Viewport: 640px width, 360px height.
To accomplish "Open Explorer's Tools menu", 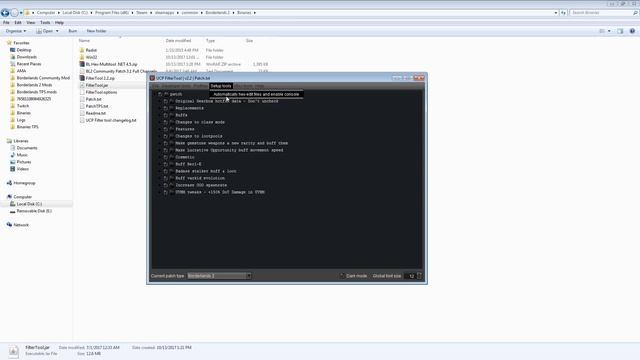I will click(45, 23).
